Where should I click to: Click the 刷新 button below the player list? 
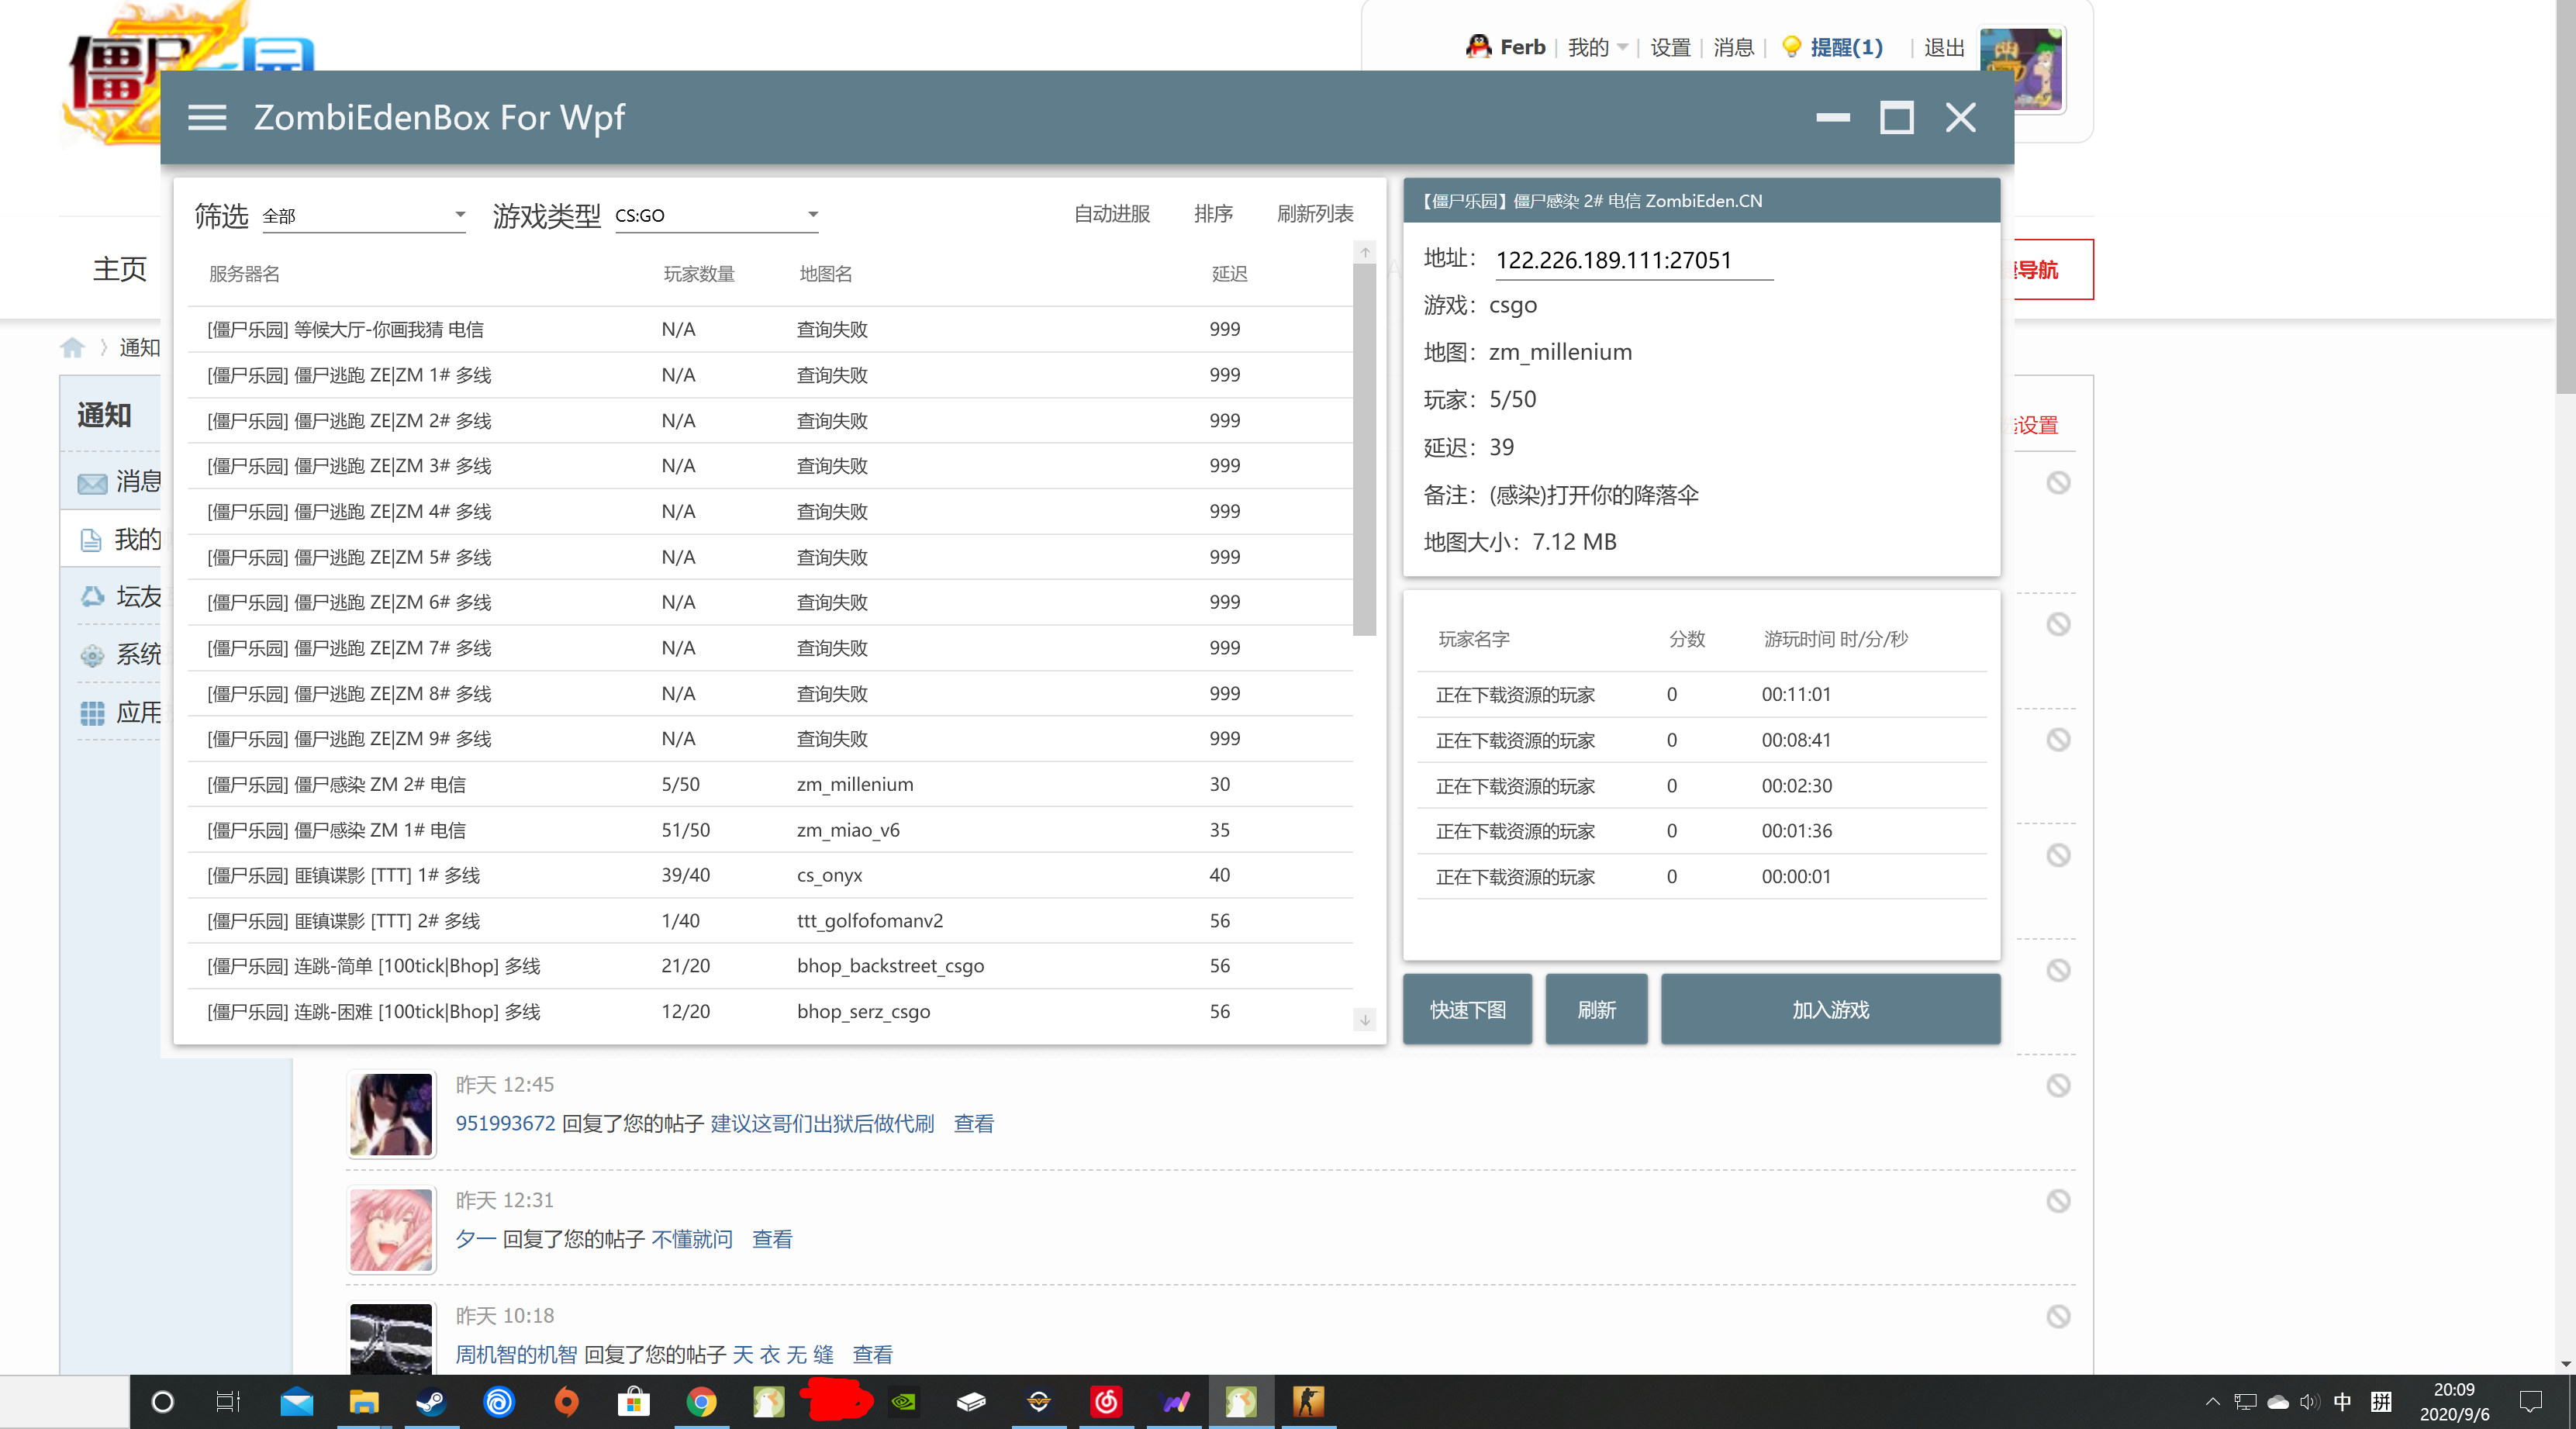[x=1596, y=1009]
